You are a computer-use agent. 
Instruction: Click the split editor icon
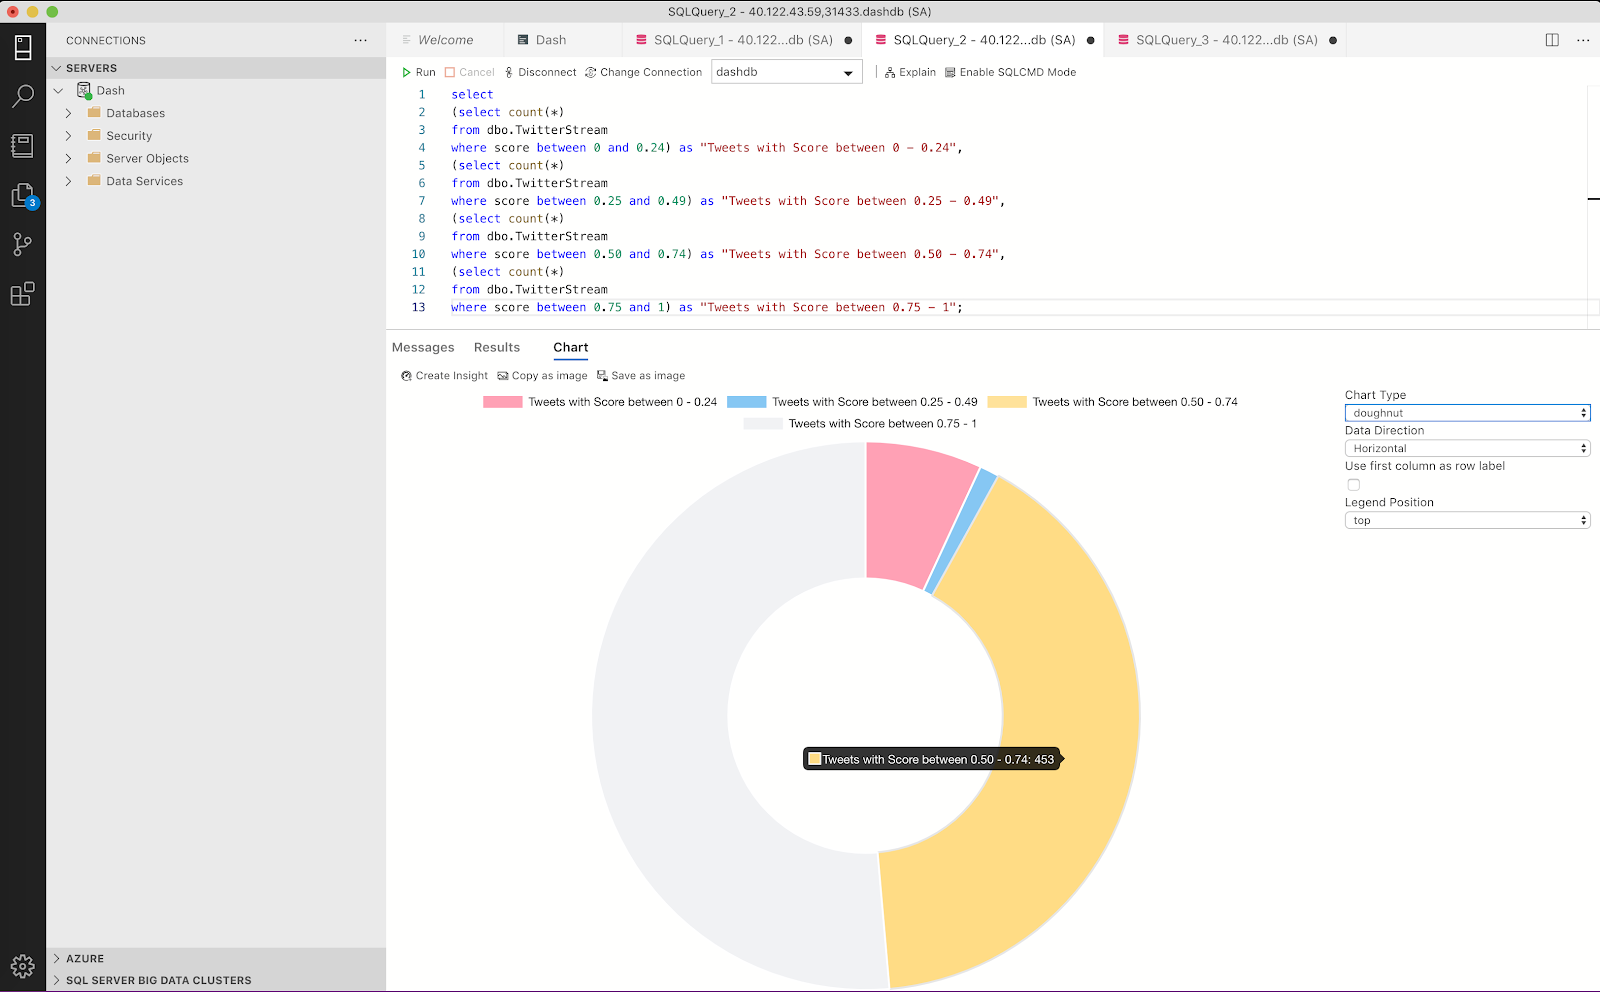(1552, 40)
